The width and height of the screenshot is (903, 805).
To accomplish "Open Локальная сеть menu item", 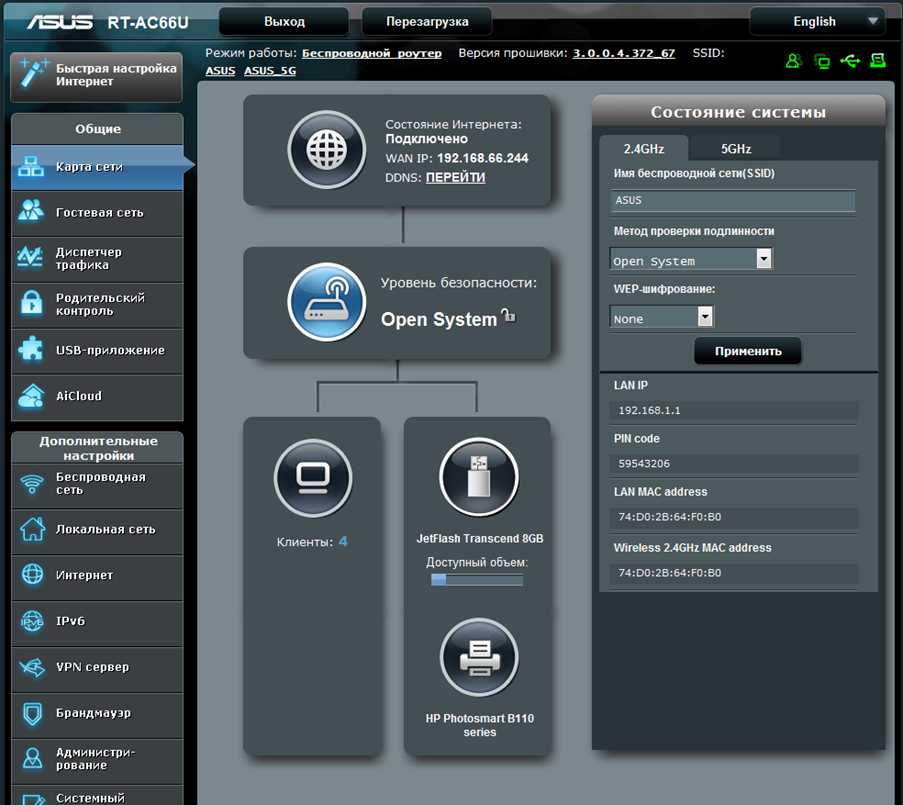I will coord(97,529).
